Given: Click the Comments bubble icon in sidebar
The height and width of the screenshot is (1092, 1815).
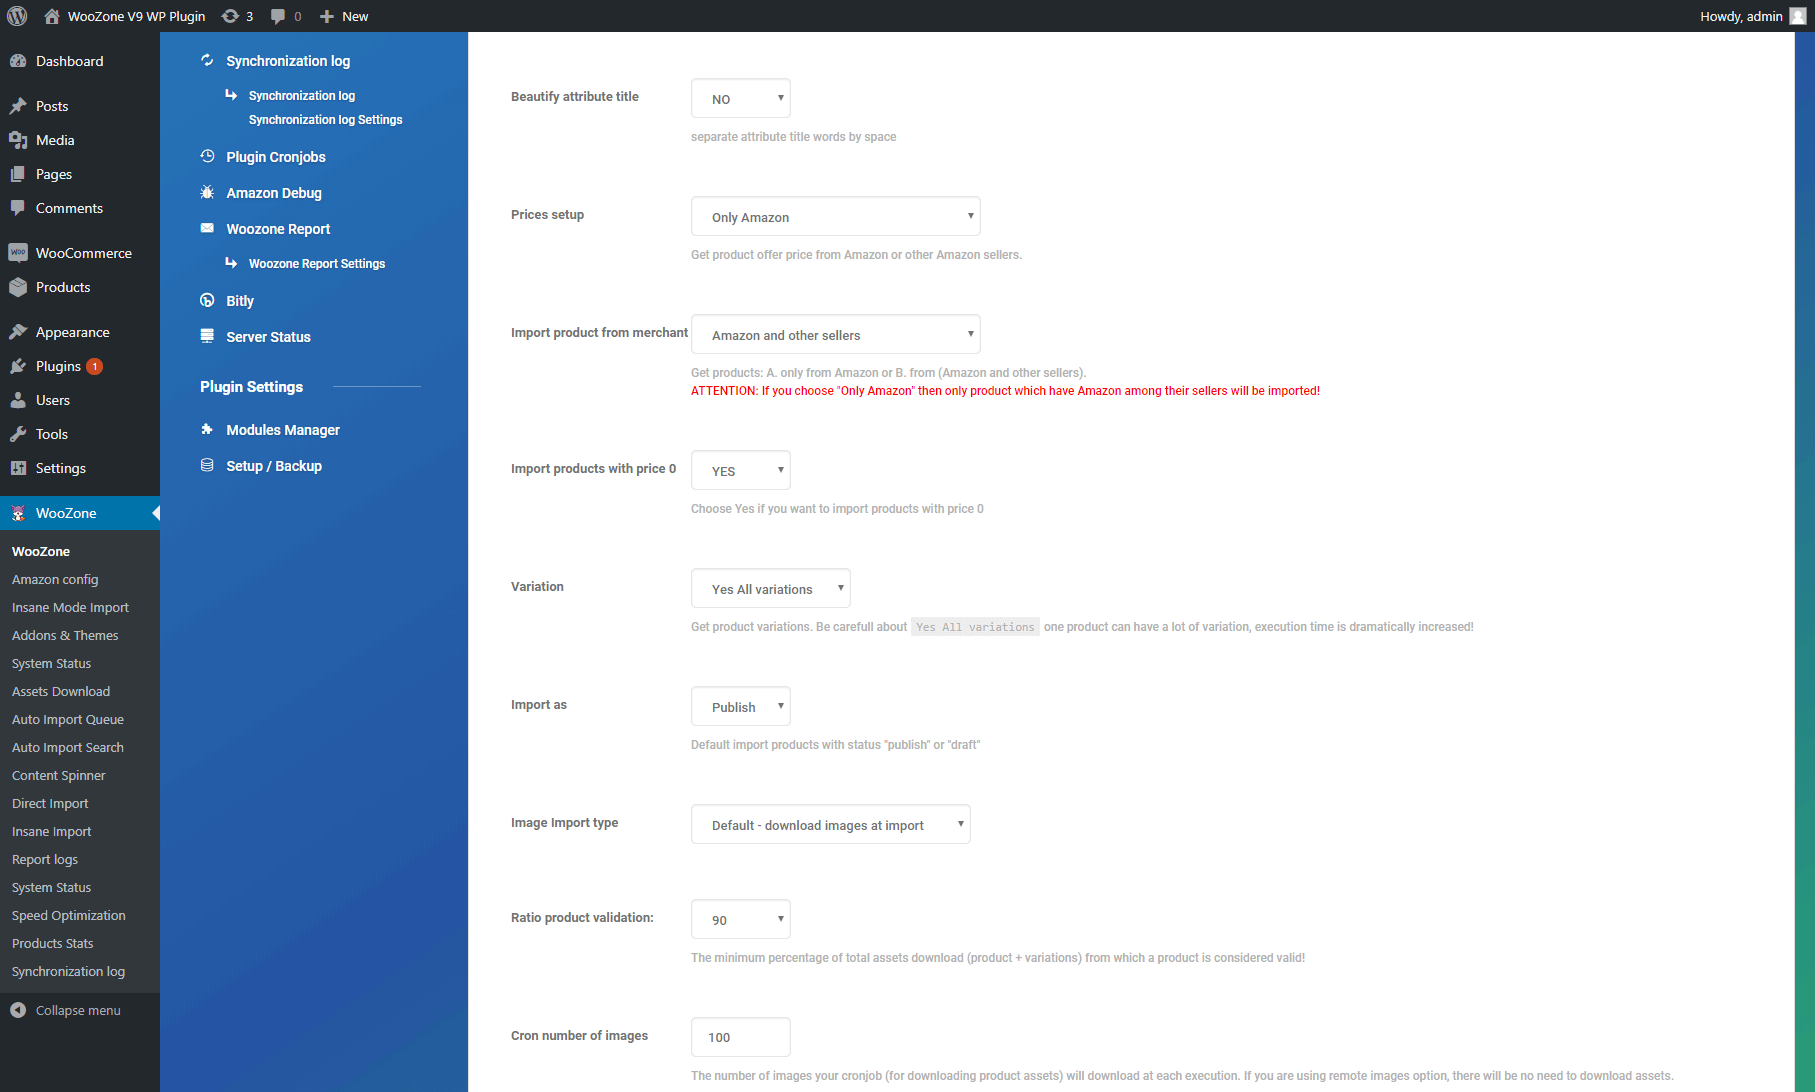Looking at the screenshot, I should point(18,208).
